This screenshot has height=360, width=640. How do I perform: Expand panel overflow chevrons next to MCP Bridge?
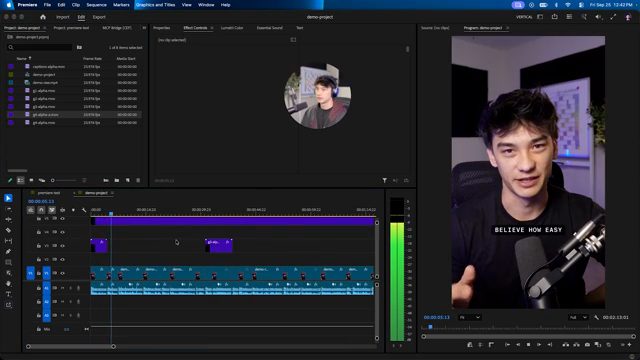click(x=144, y=28)
